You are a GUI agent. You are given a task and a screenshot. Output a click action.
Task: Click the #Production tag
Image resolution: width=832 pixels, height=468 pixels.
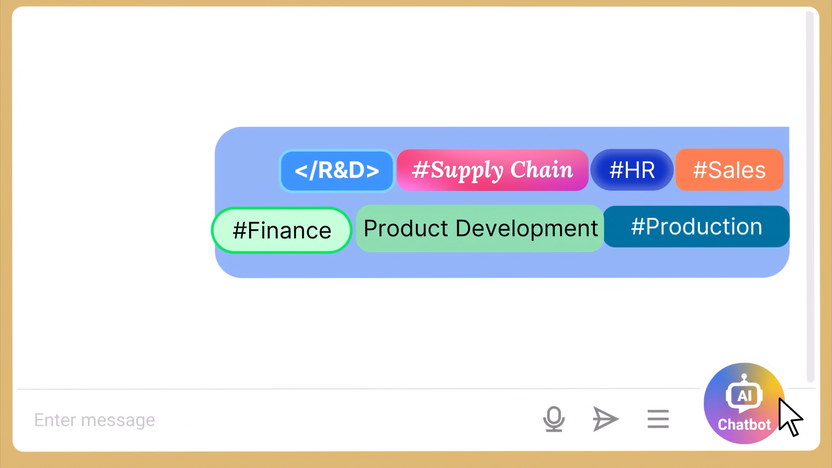(x=696, y=227)
